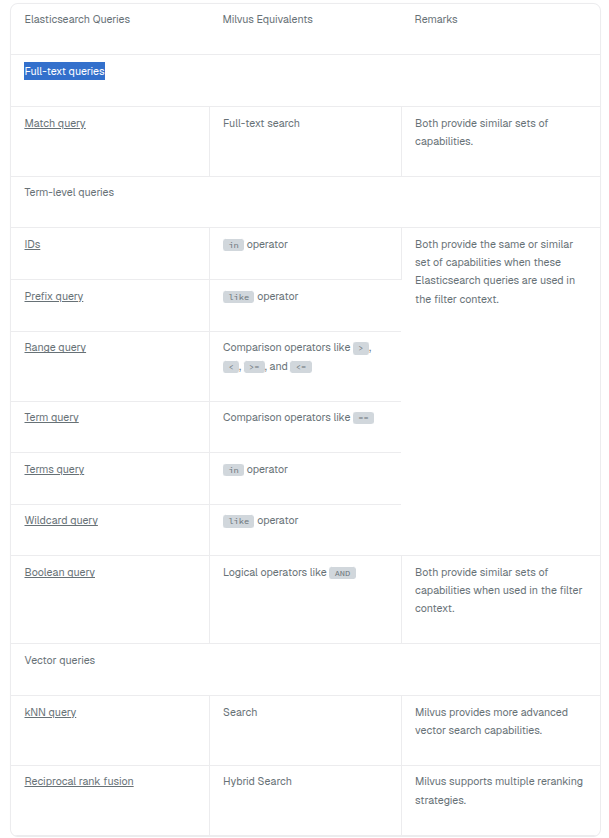Viewport: 609px width, 838px height.
Task: Click the Terms query link
Action: (54, 469)
